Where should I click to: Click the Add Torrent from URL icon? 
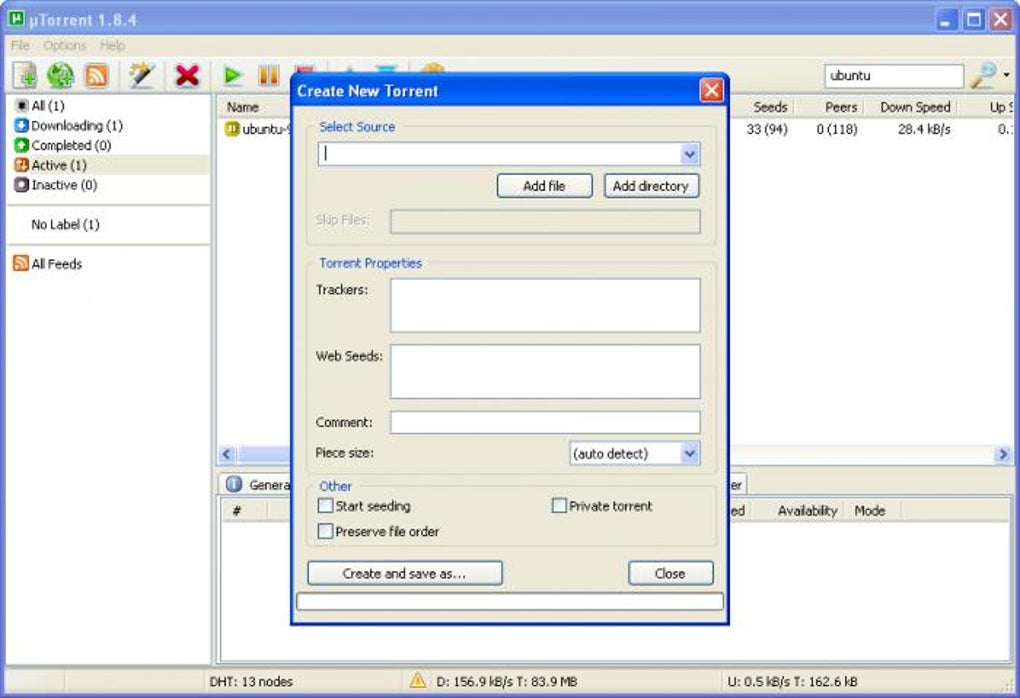tap(60, 75)
